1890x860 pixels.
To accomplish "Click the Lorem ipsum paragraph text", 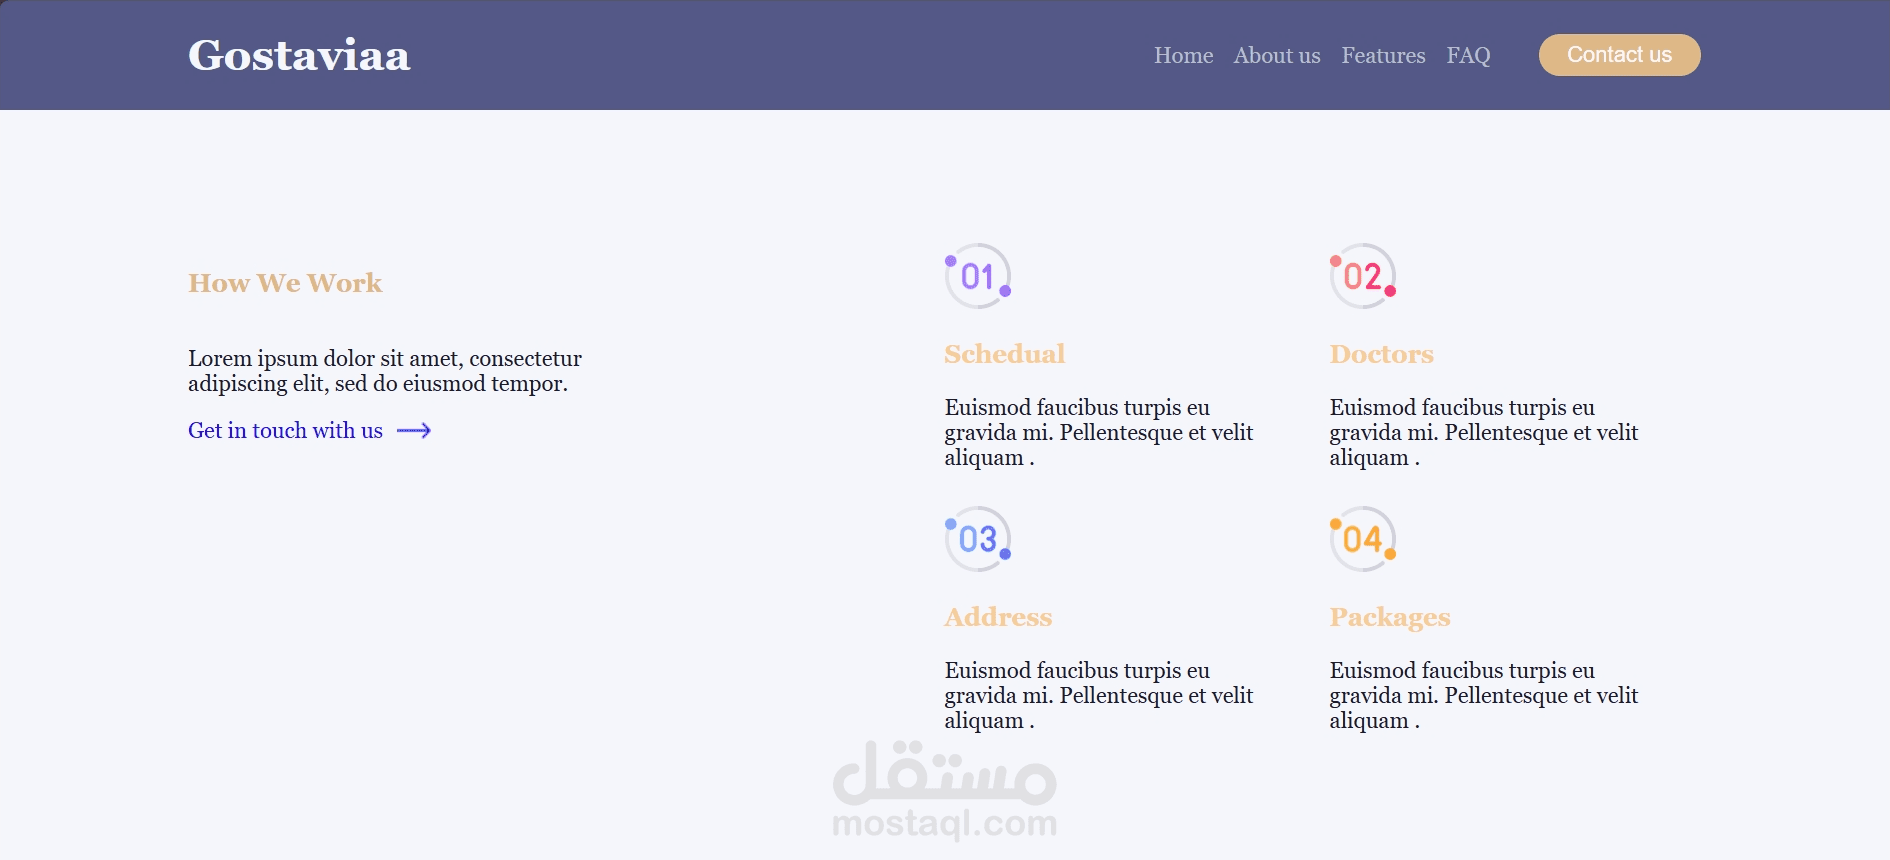I will (x=384, y=371).
